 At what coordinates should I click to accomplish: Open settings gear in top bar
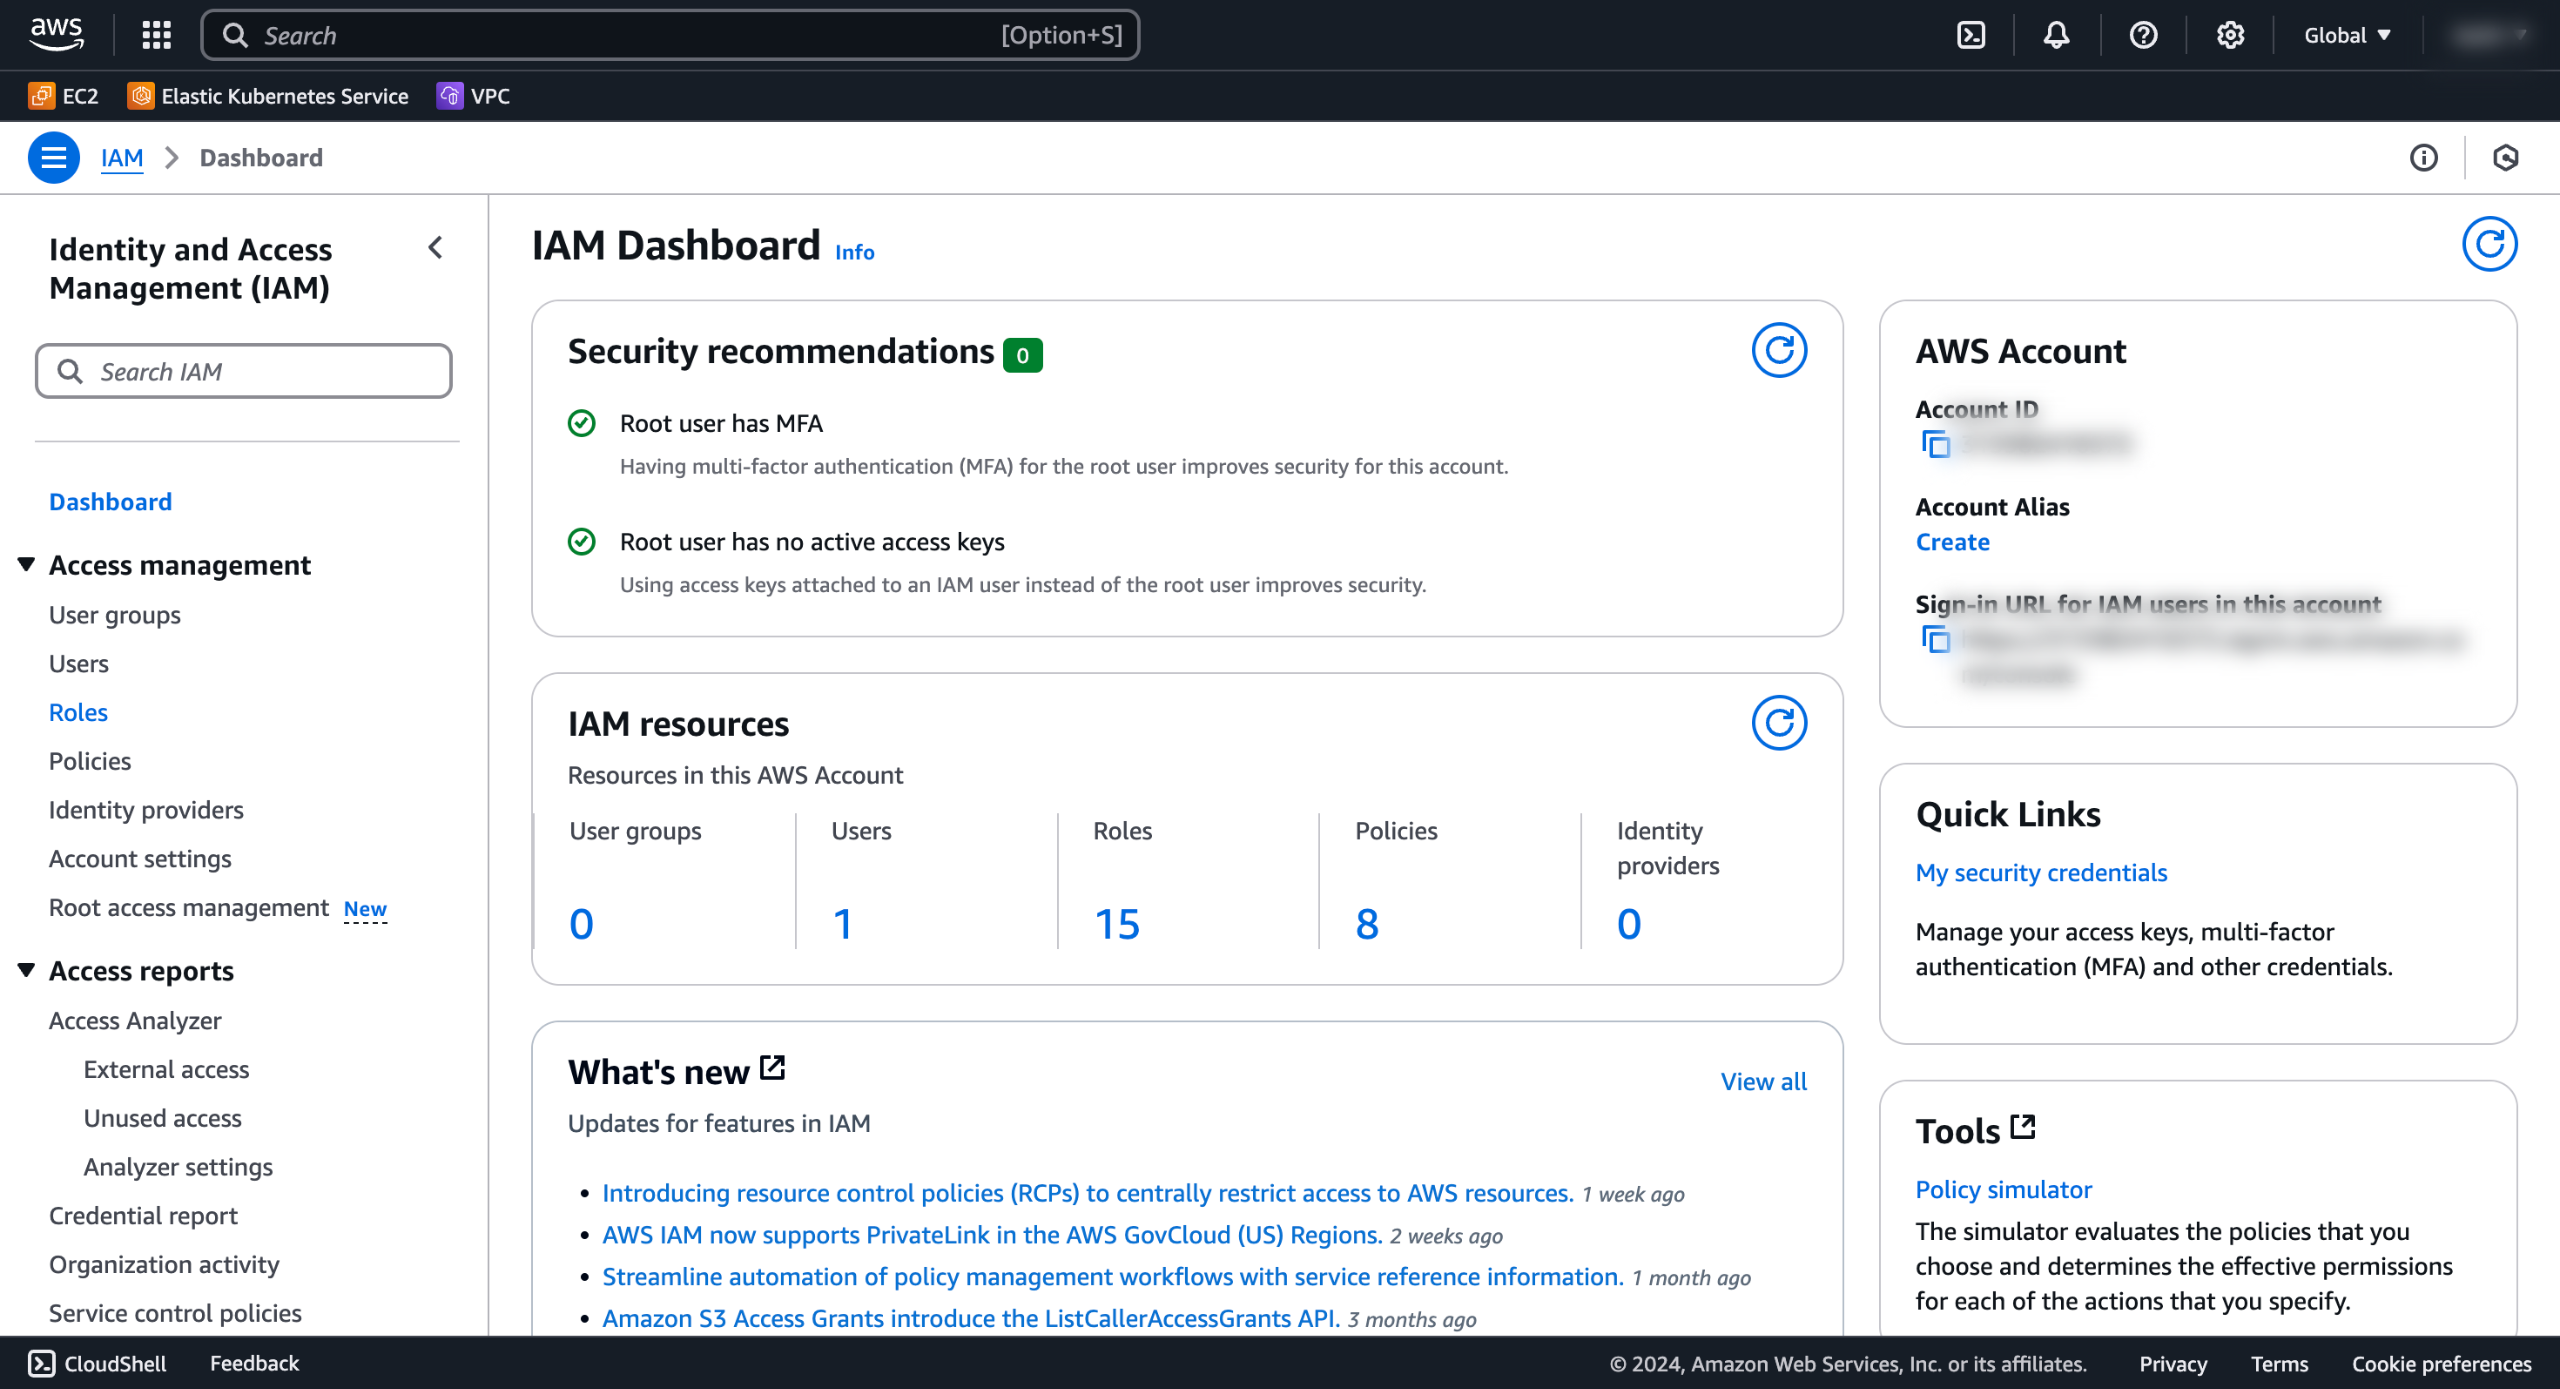(x=2230, y=35)
